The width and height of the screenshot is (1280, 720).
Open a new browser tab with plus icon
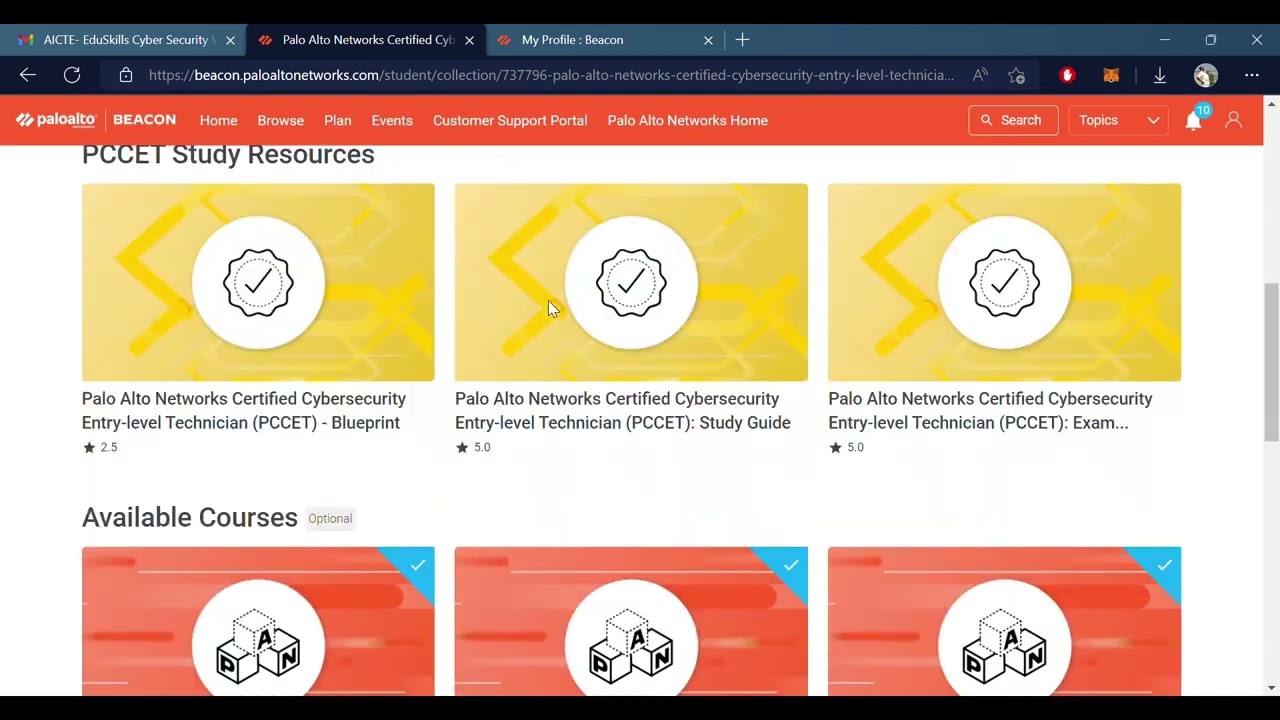(x=742, y=40)
